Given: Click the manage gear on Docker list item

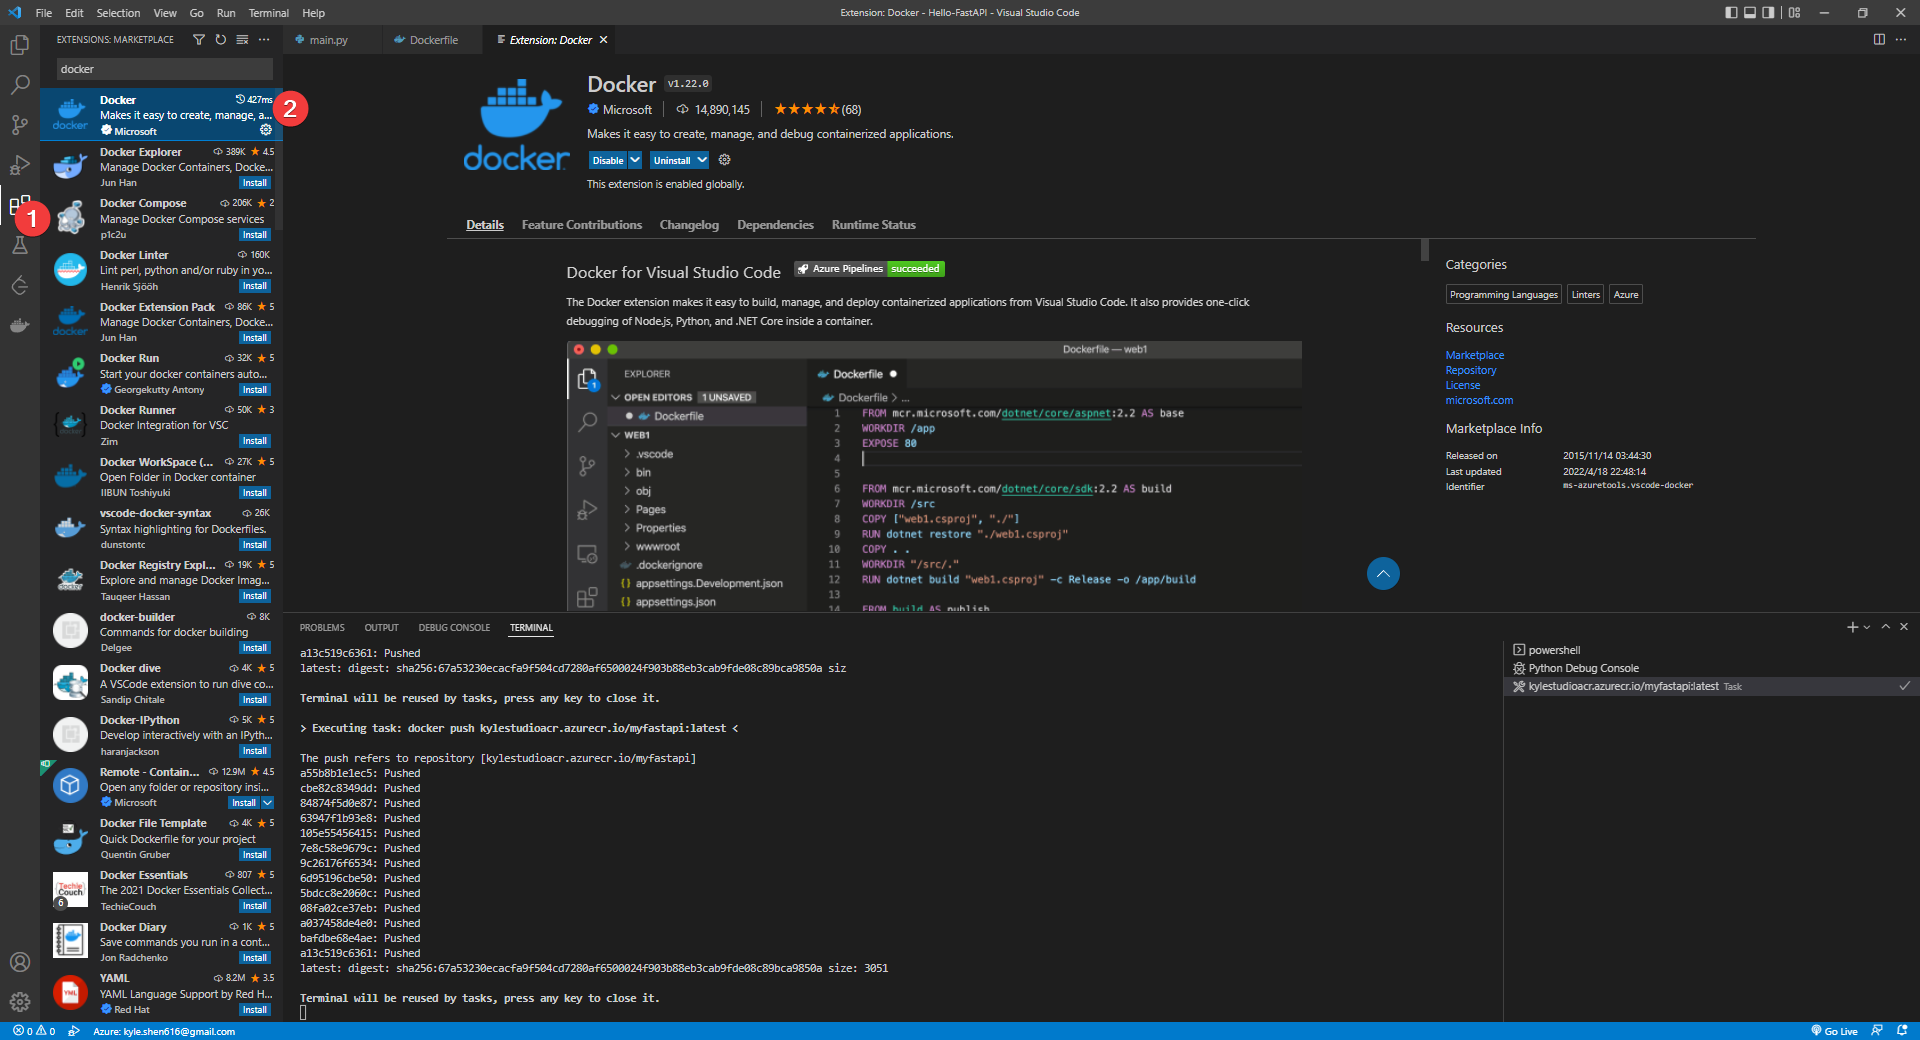Looking at the screenshot, I should 266,130.
